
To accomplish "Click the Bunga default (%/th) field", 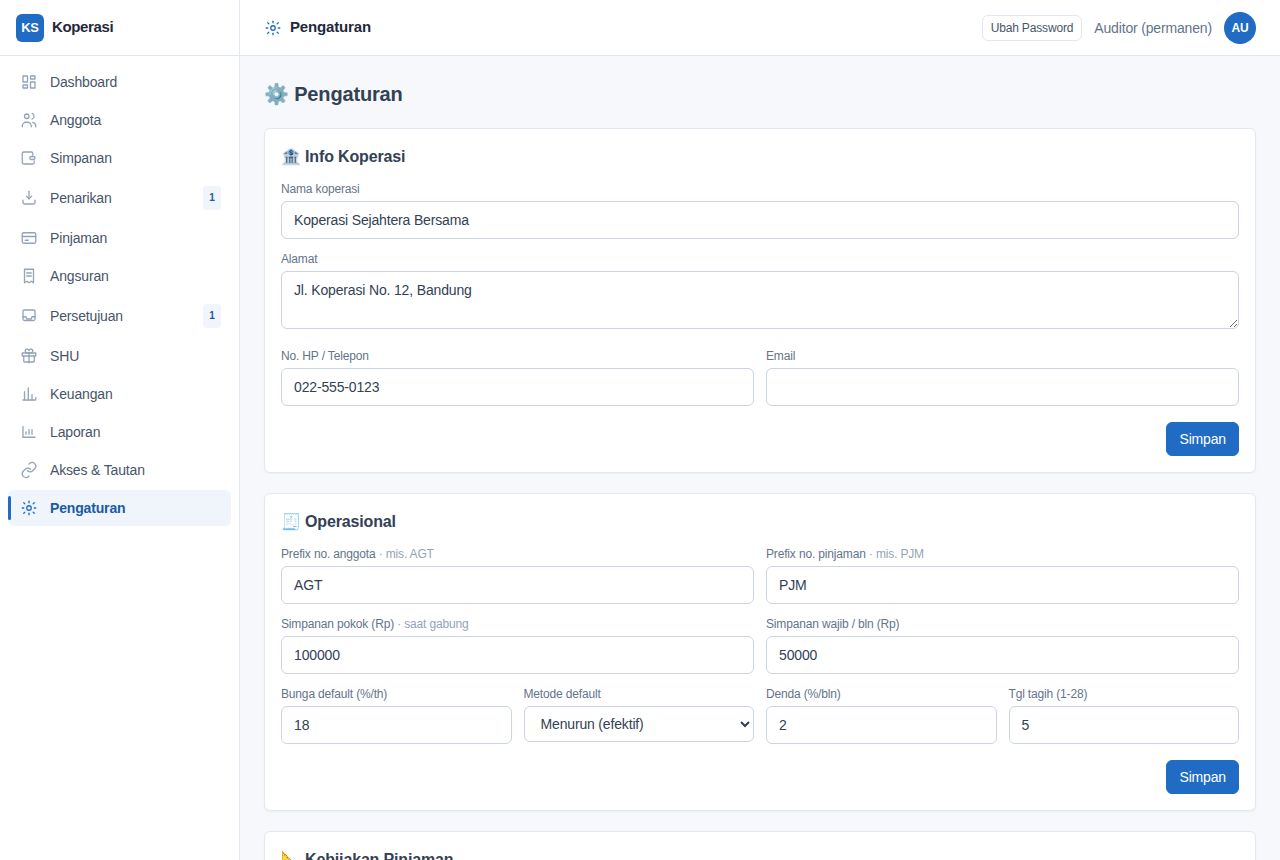I will click(x=396, y=725).
